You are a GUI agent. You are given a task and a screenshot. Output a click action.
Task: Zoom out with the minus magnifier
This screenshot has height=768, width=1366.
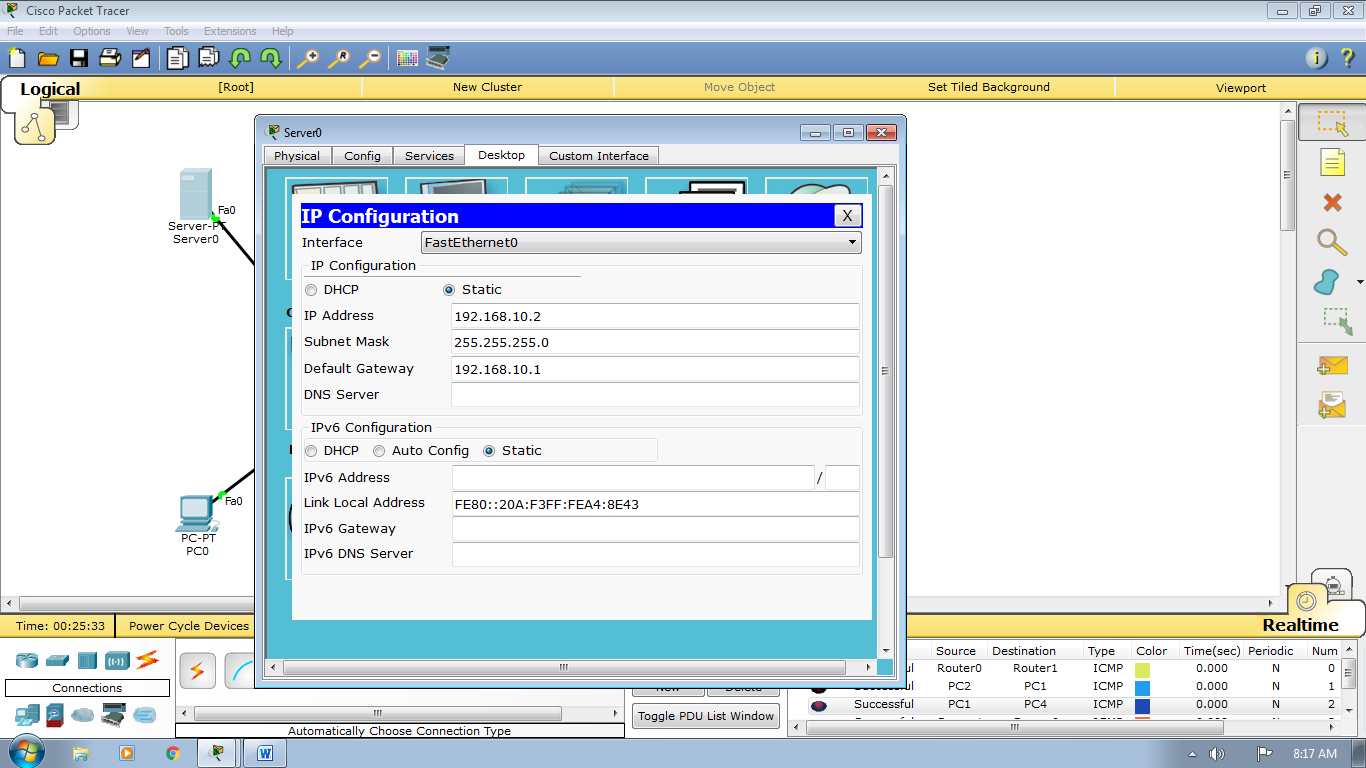pos(369,58)
